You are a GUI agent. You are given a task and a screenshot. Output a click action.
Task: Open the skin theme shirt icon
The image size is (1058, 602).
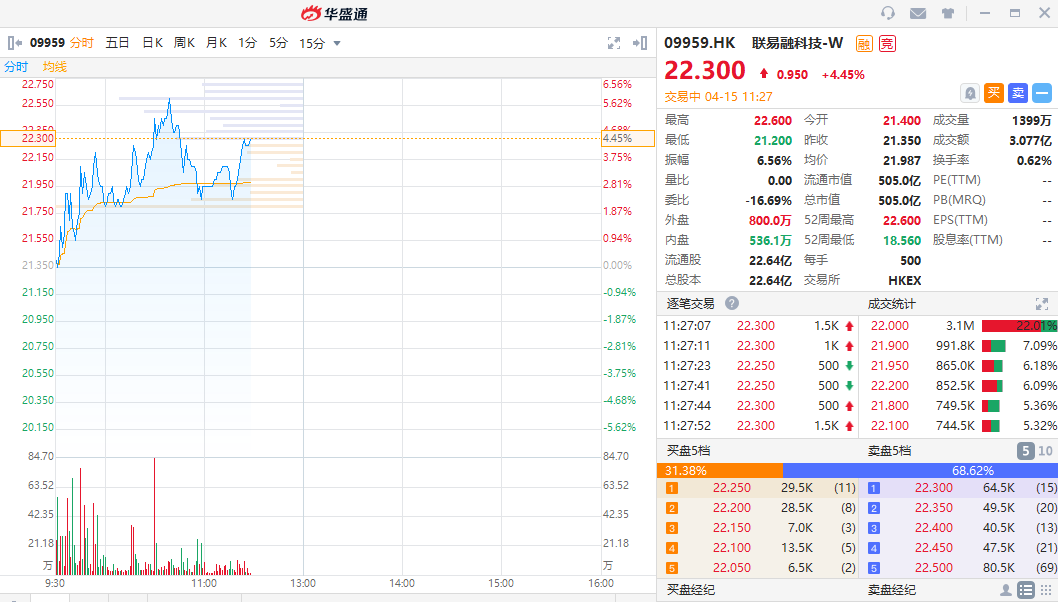[948, 13]
